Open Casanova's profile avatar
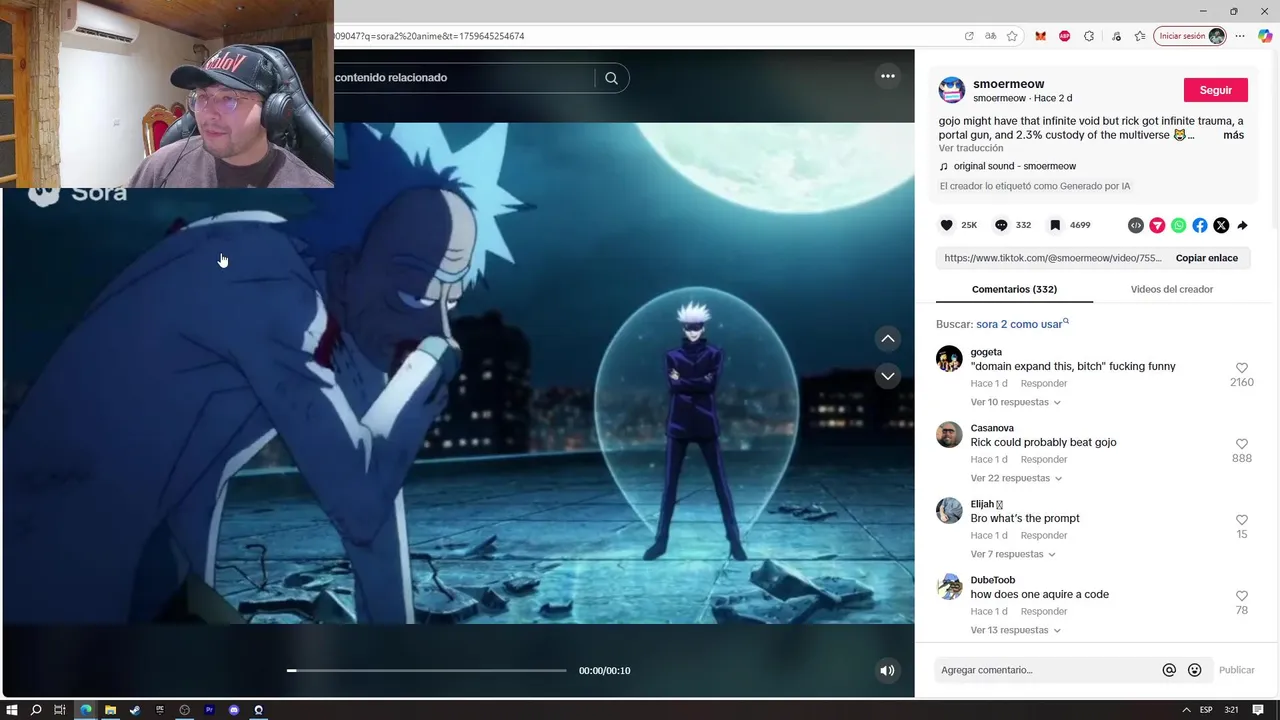This screenshot has height=720, width=1280. pyautogui.click(x=949, y=434)
